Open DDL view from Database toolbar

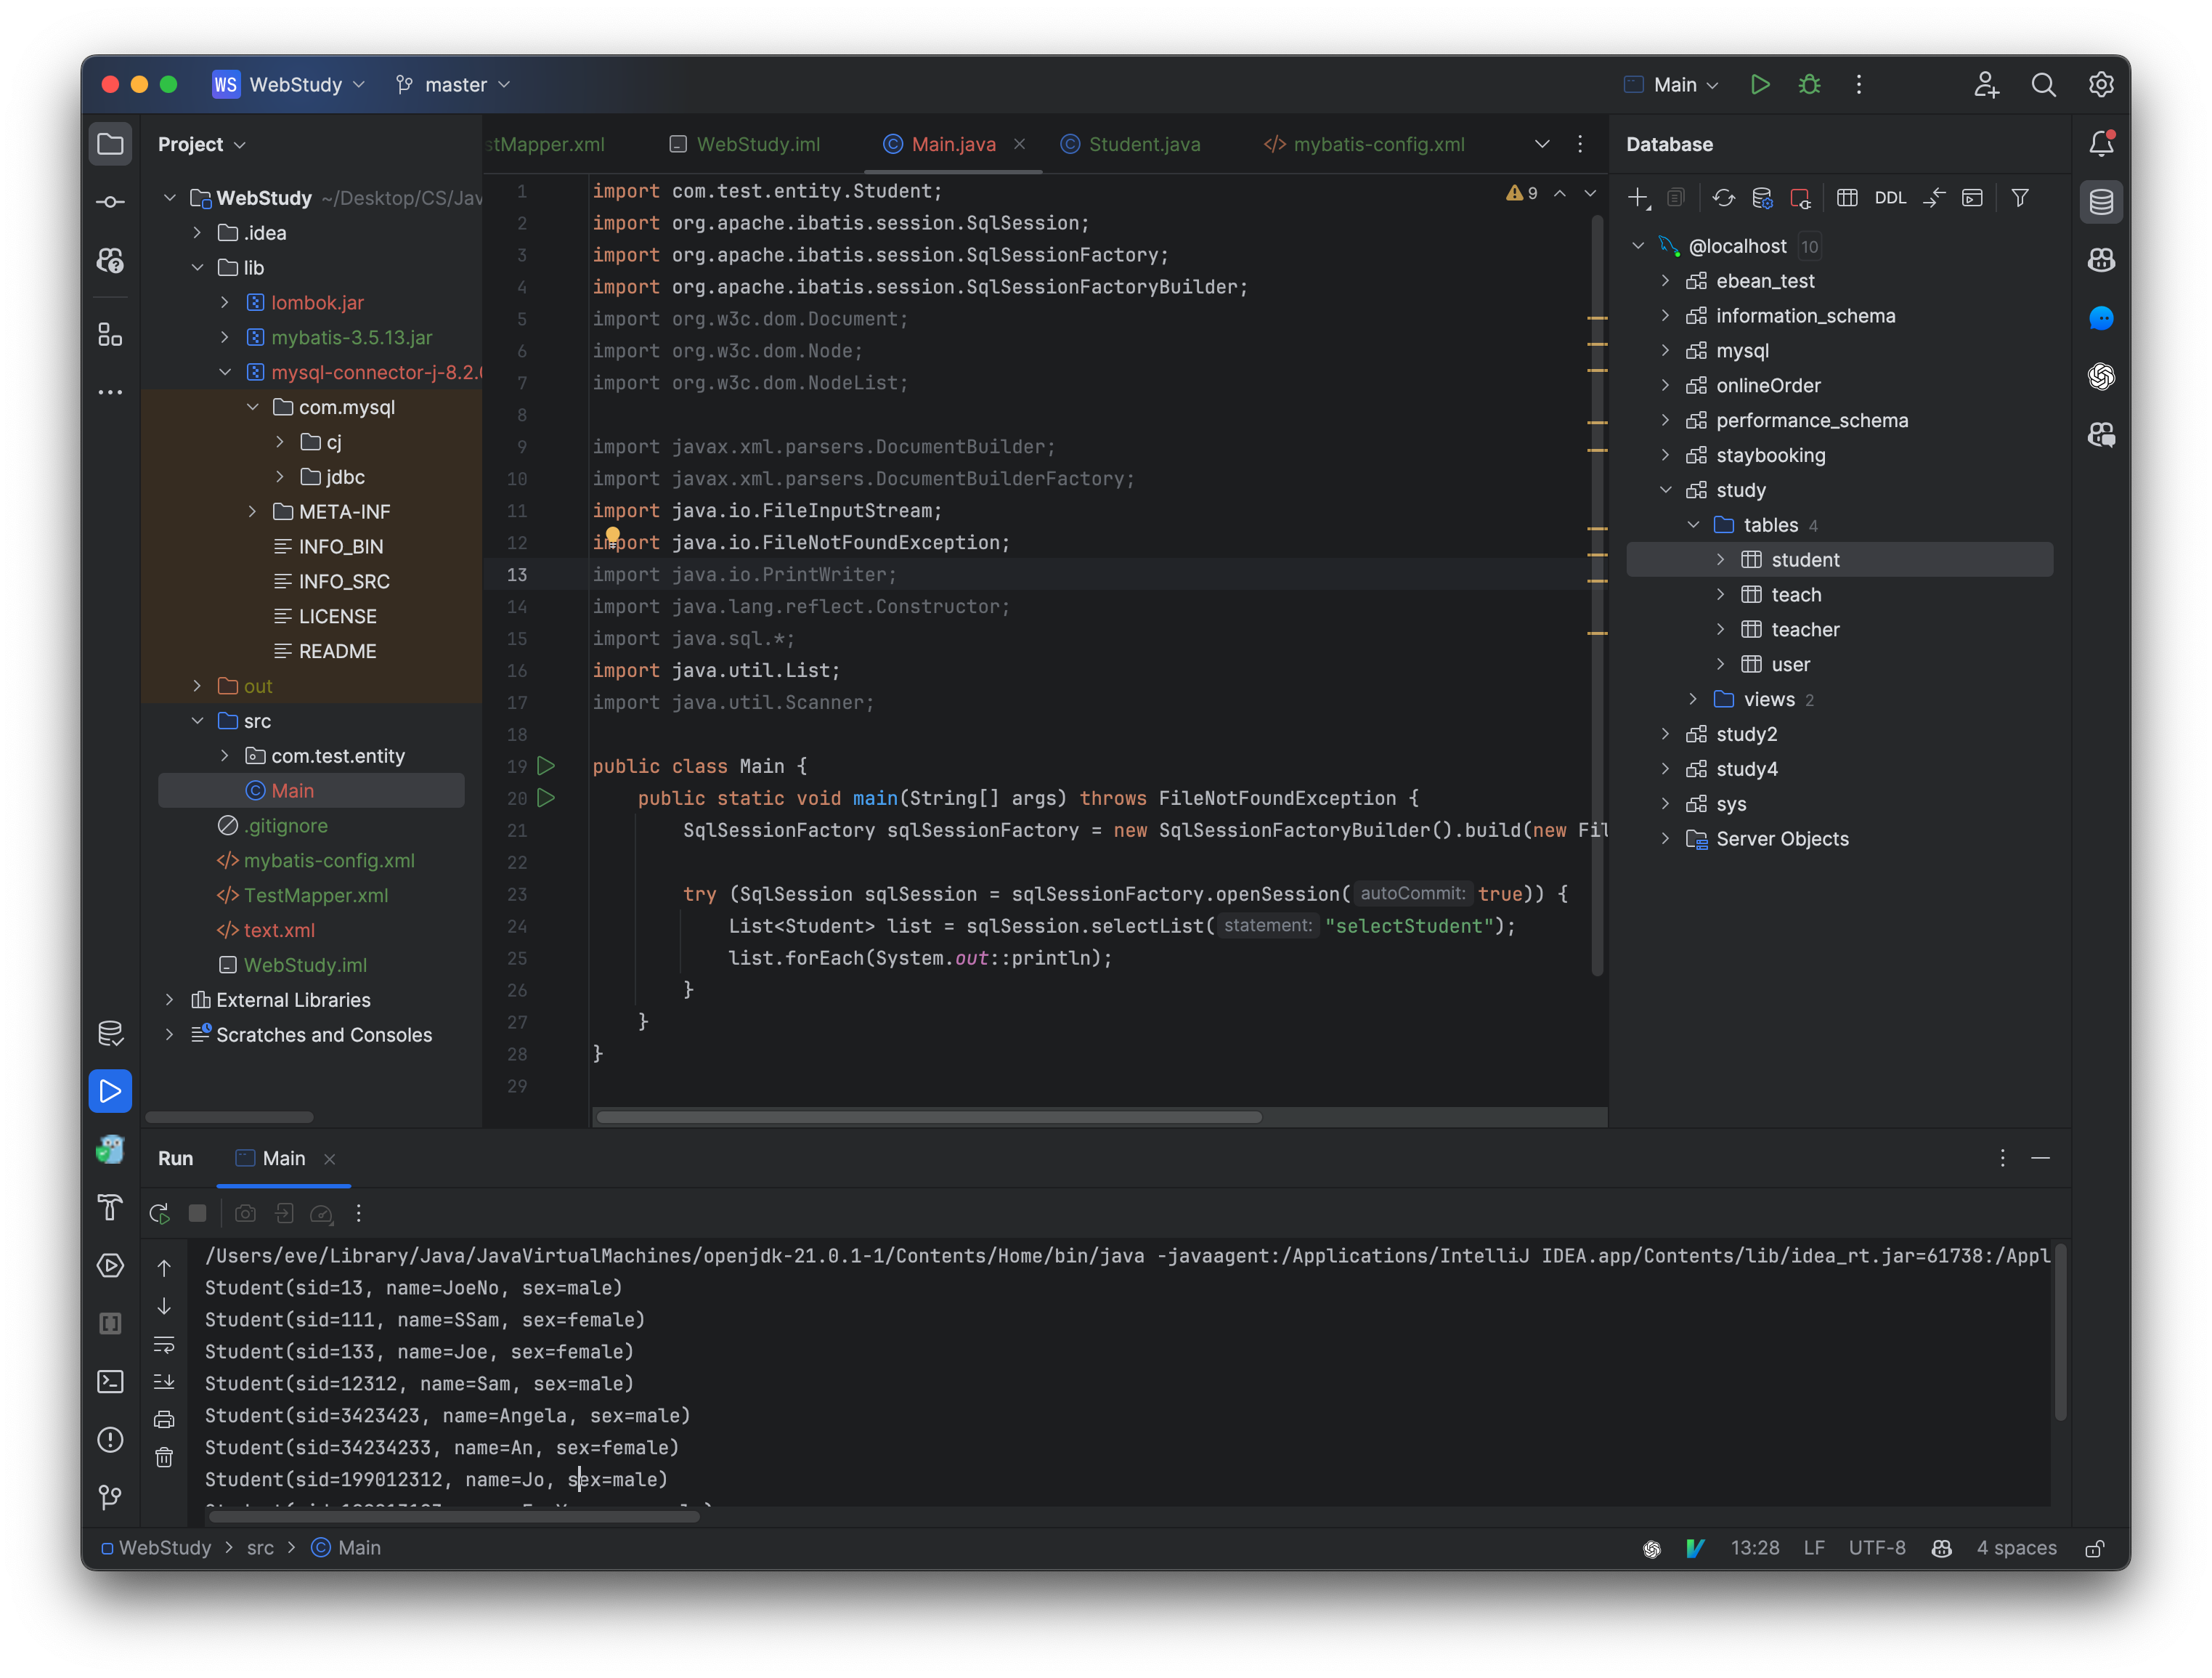(x=1890, y=197)
